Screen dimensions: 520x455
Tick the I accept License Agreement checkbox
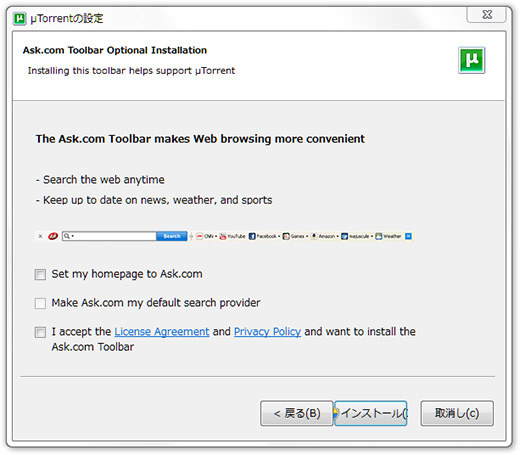[x=40, y=332]
